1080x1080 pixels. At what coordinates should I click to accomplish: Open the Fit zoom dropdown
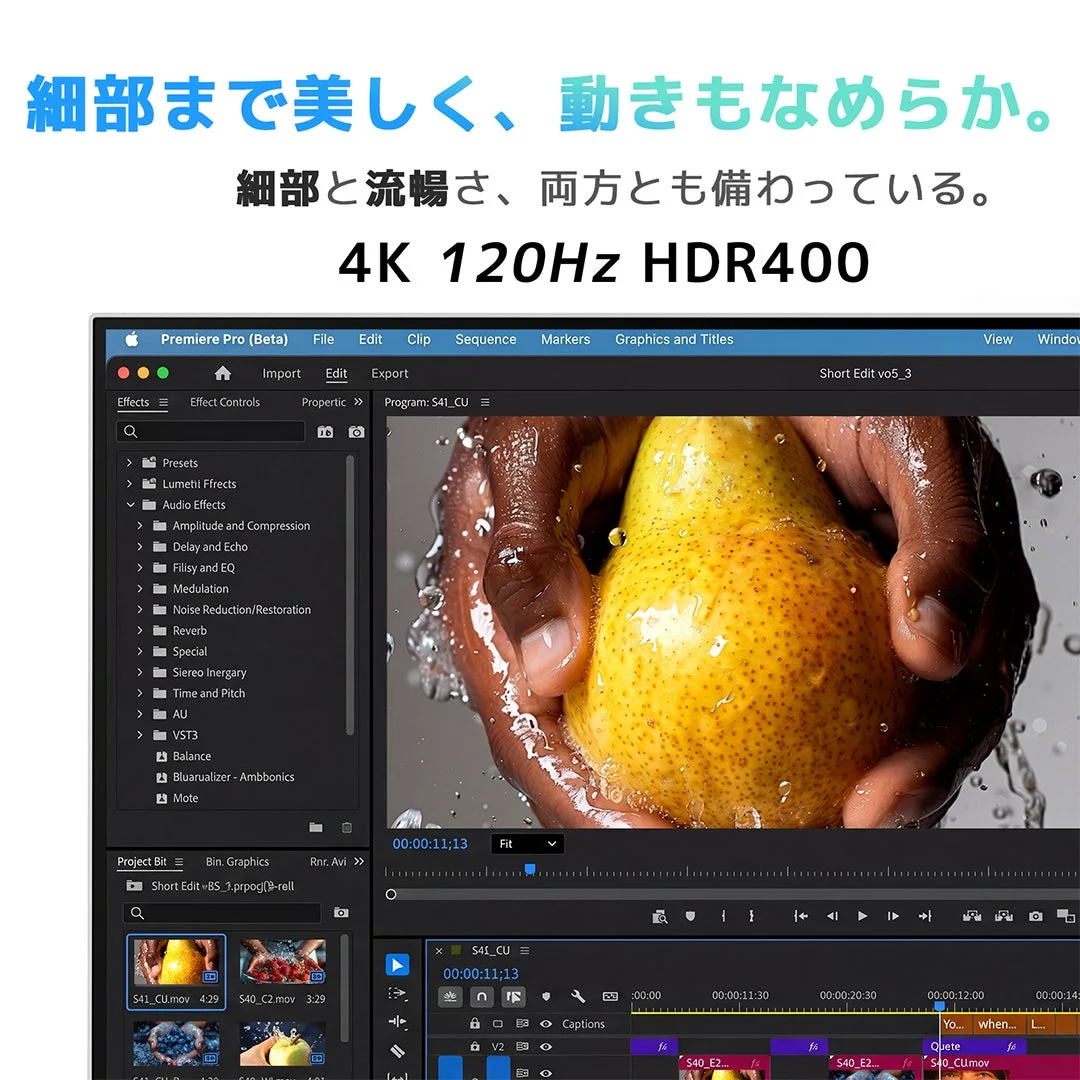(527, 844)
